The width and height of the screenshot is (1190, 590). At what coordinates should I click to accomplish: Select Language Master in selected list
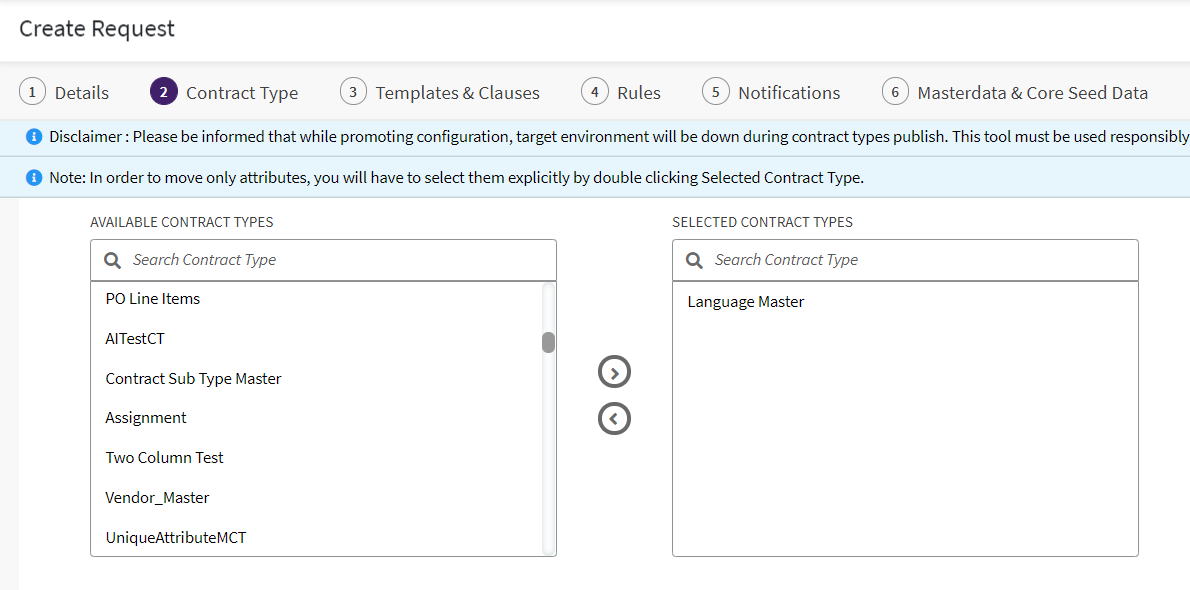[x=746, y=302]
